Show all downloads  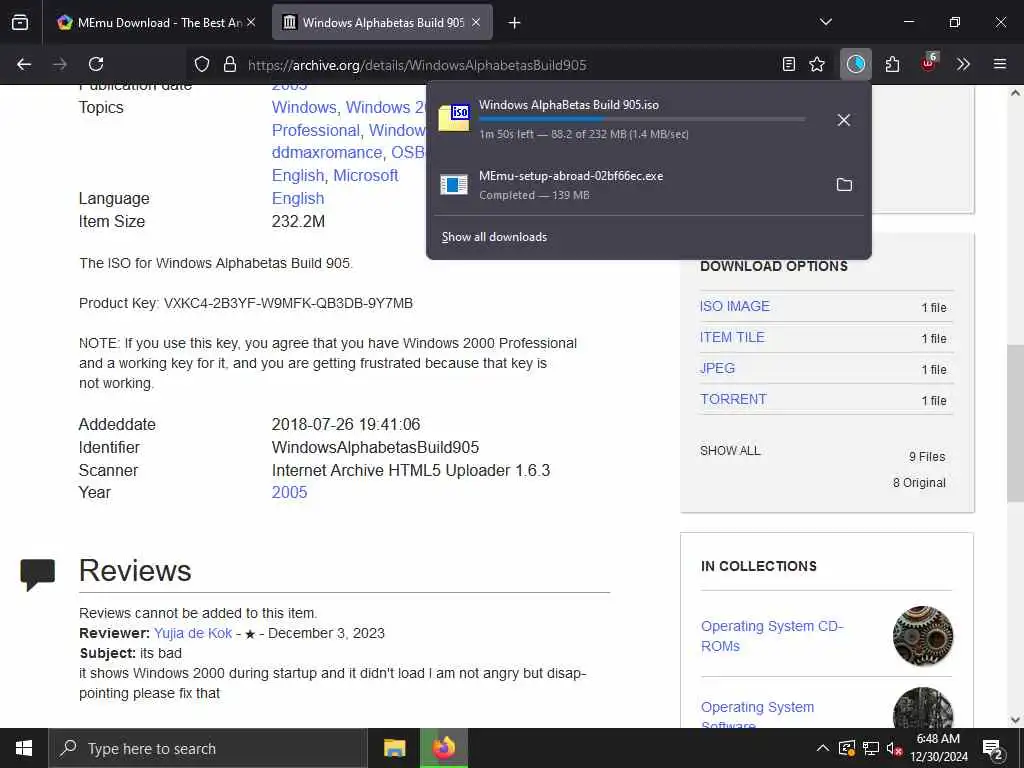[494, 237]
